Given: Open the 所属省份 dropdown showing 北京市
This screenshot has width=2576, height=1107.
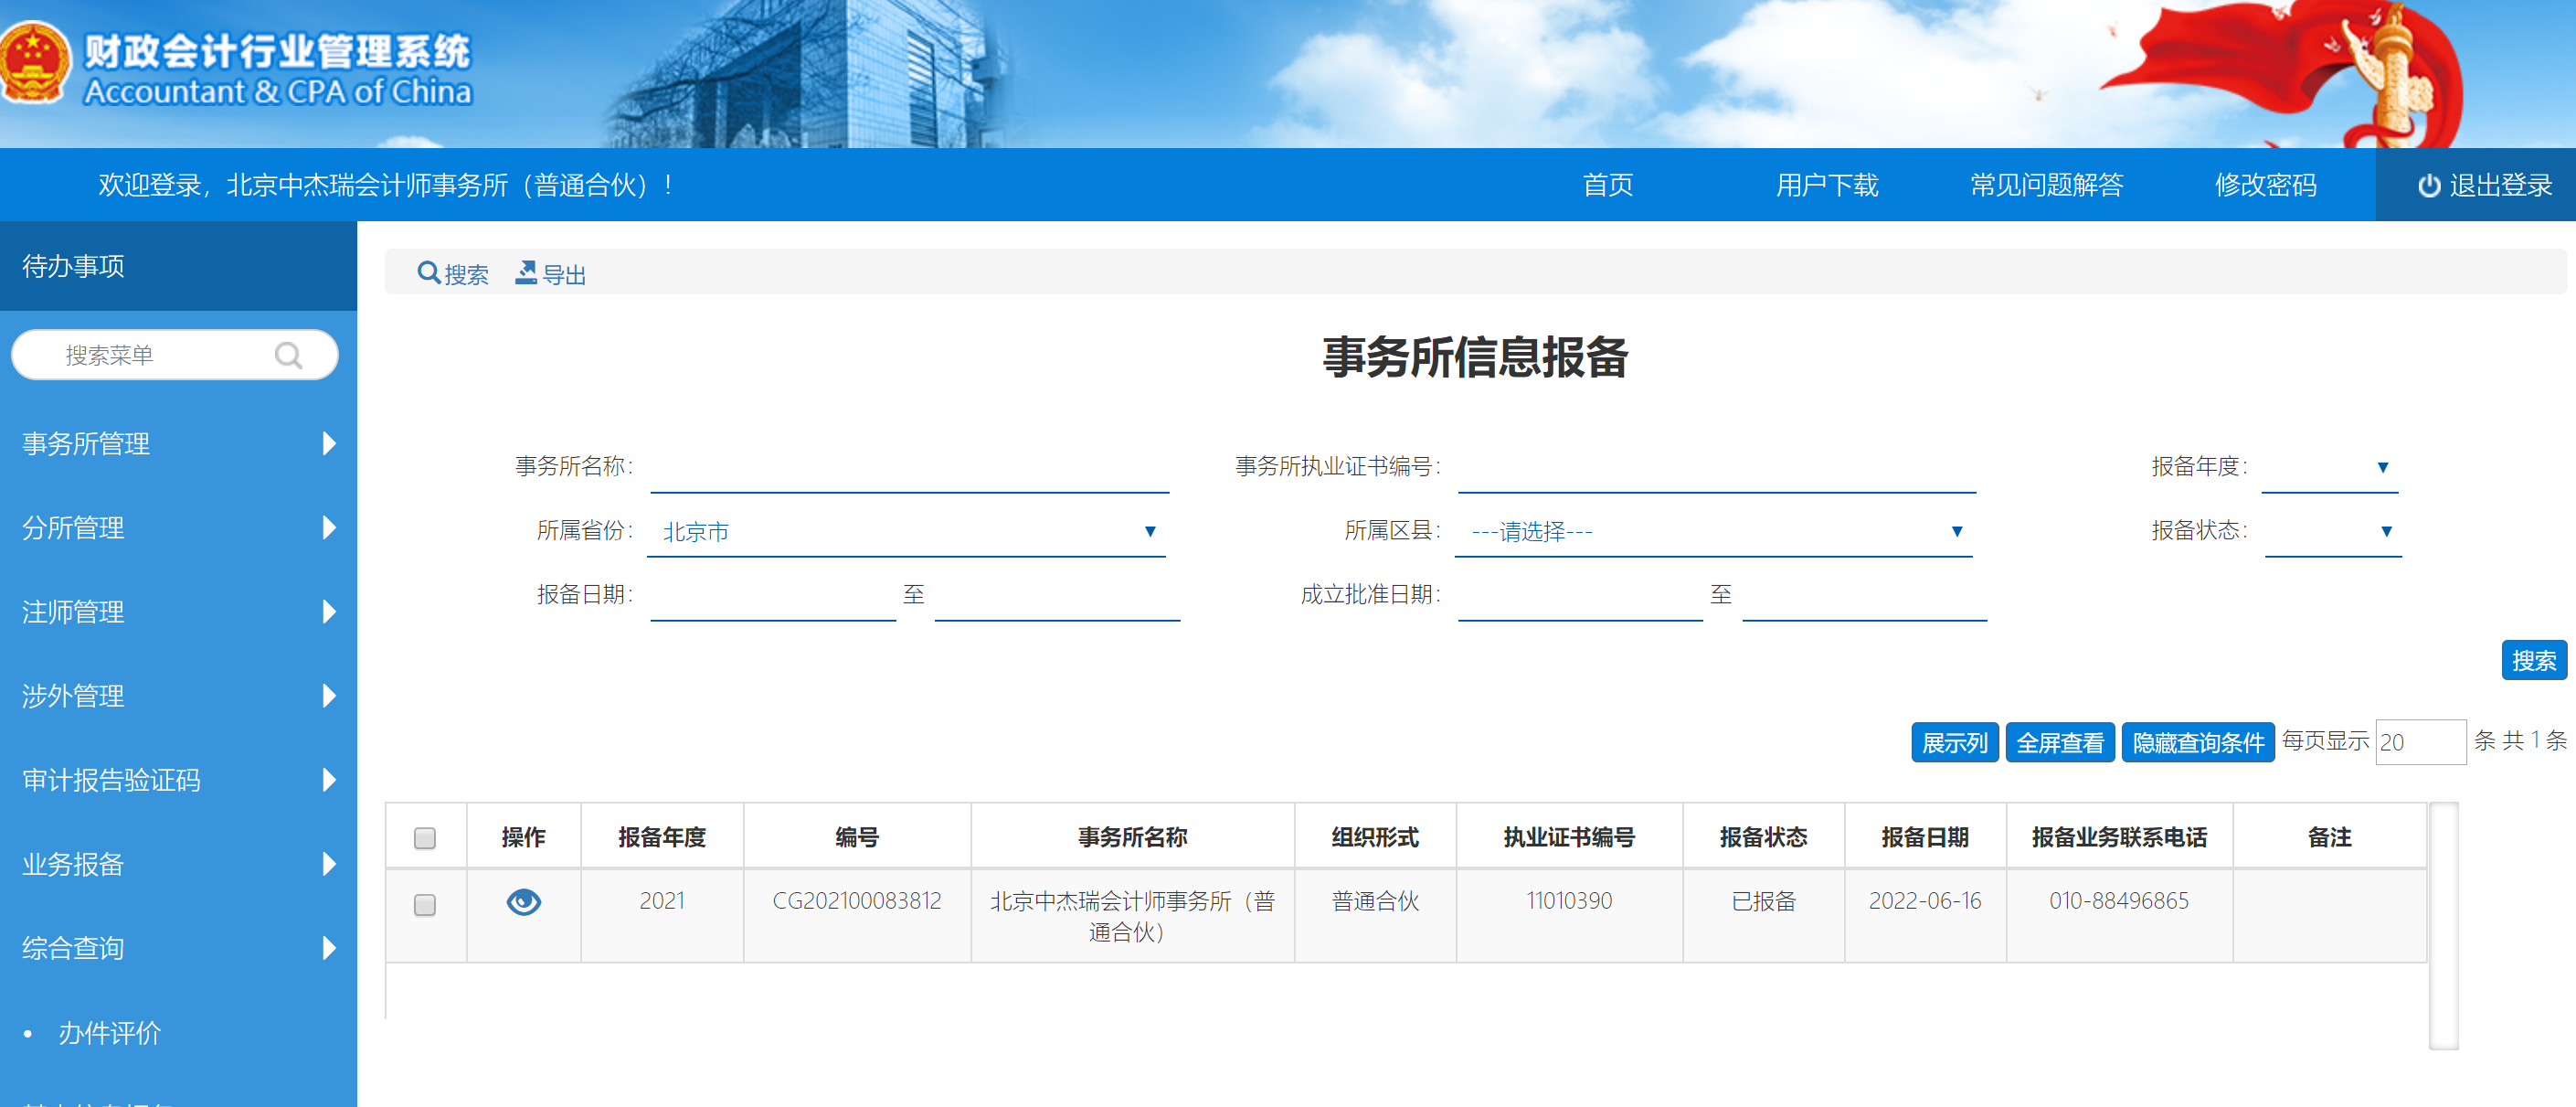Looking at the screenshot, I should tap(905, 531).
